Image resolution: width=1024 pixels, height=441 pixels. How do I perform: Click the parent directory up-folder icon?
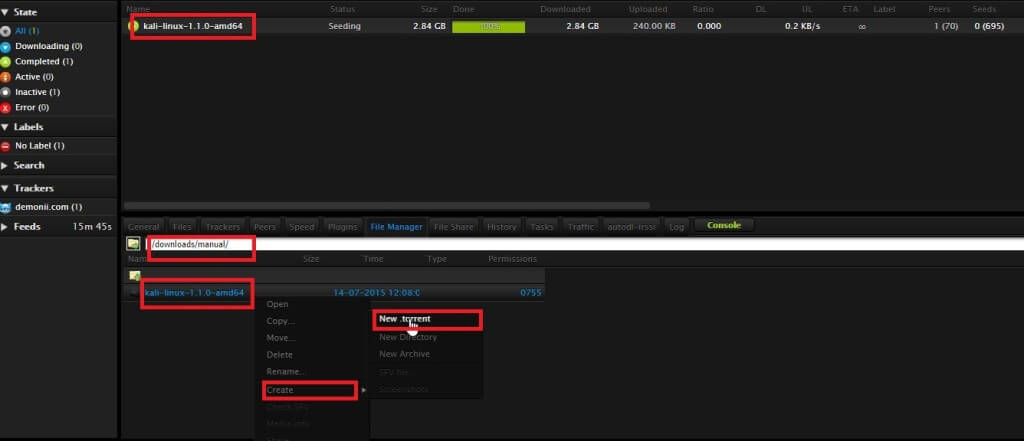click(x=134, y=275)
